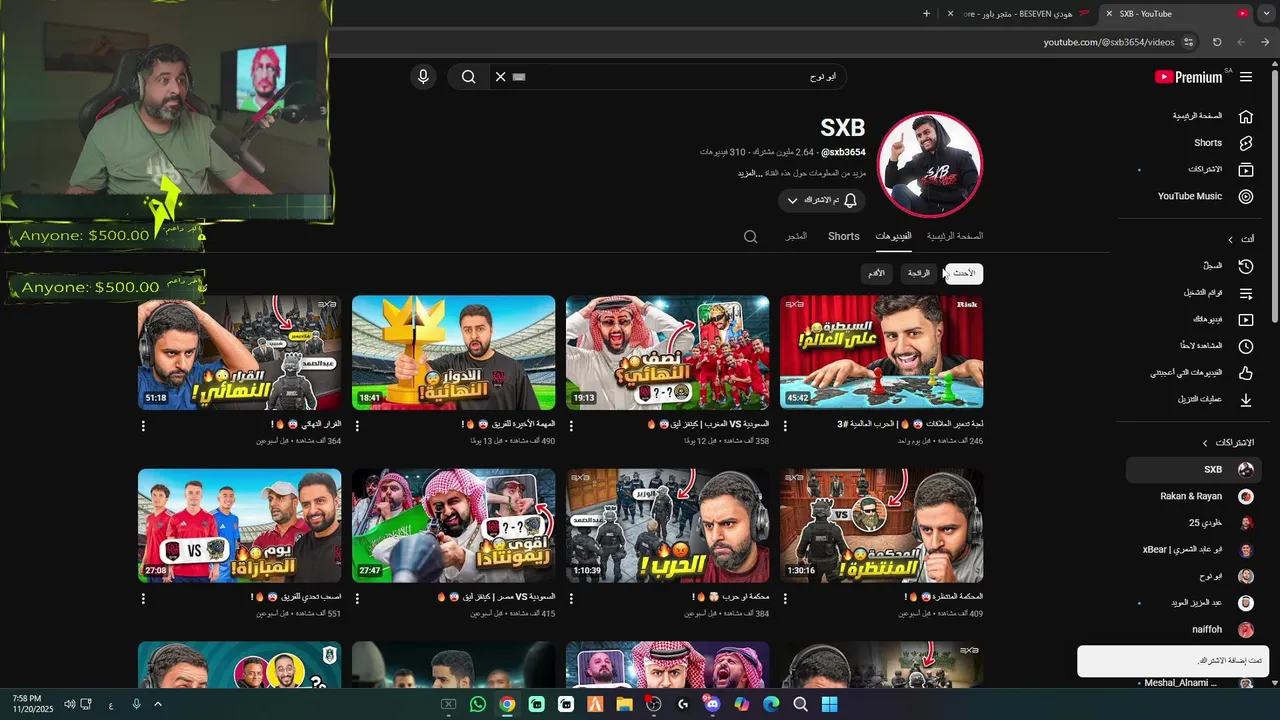Open the Subscriptions feed icon in sidebar
Viewport: 1280px width, 720px height.
click(x=1246, y=170)
